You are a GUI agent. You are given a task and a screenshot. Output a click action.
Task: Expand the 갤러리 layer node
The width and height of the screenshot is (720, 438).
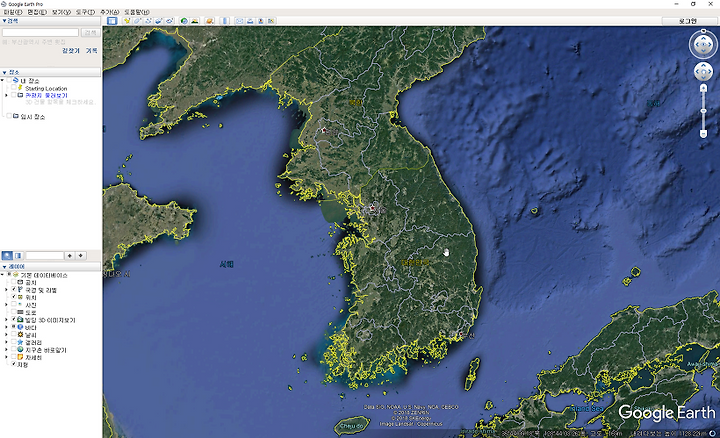click(x=6, y=342)
